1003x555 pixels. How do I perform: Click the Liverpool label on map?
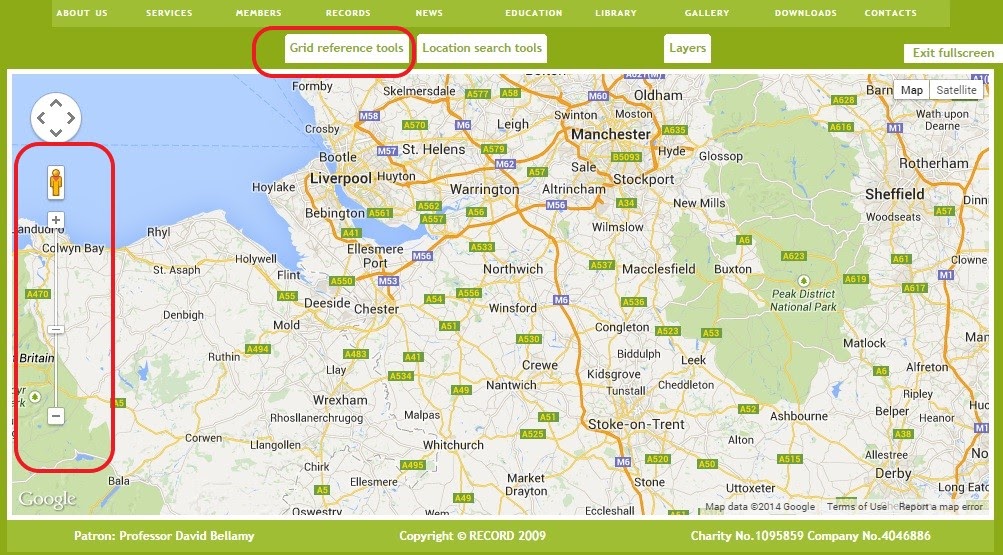click(340, 178)
